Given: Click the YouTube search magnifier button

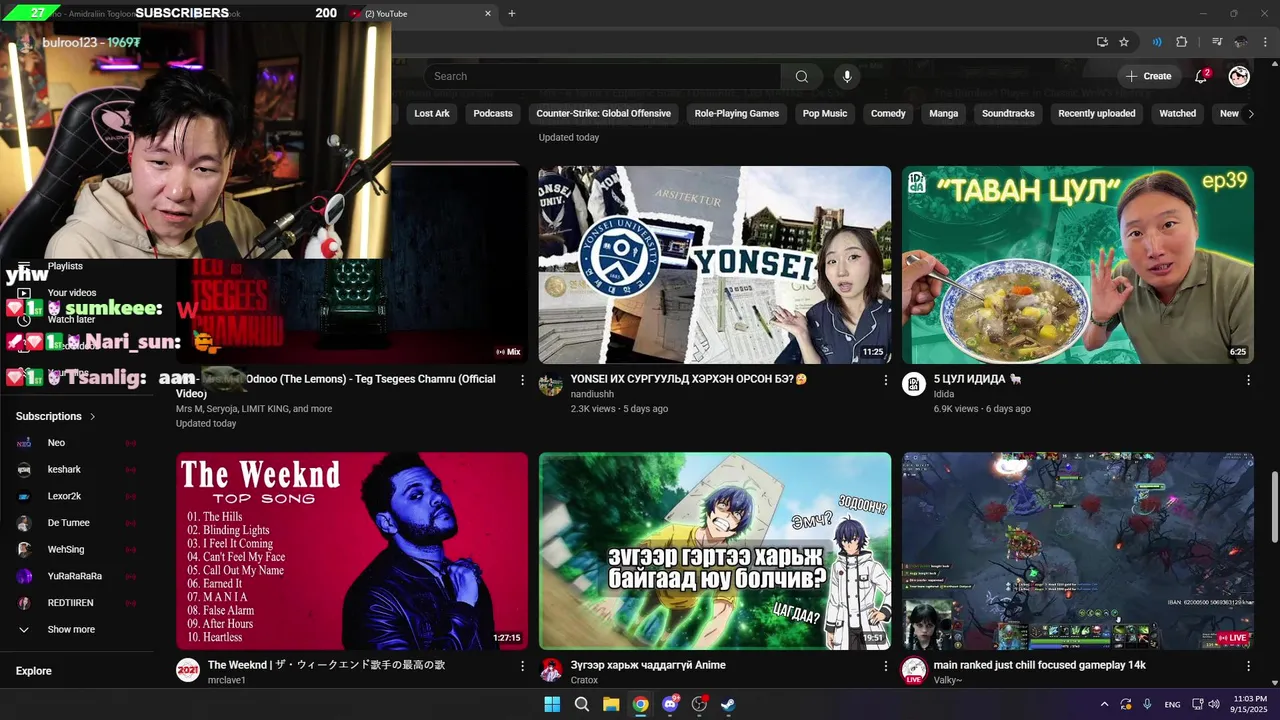Looking at the screenshot, I should point(801,76).
